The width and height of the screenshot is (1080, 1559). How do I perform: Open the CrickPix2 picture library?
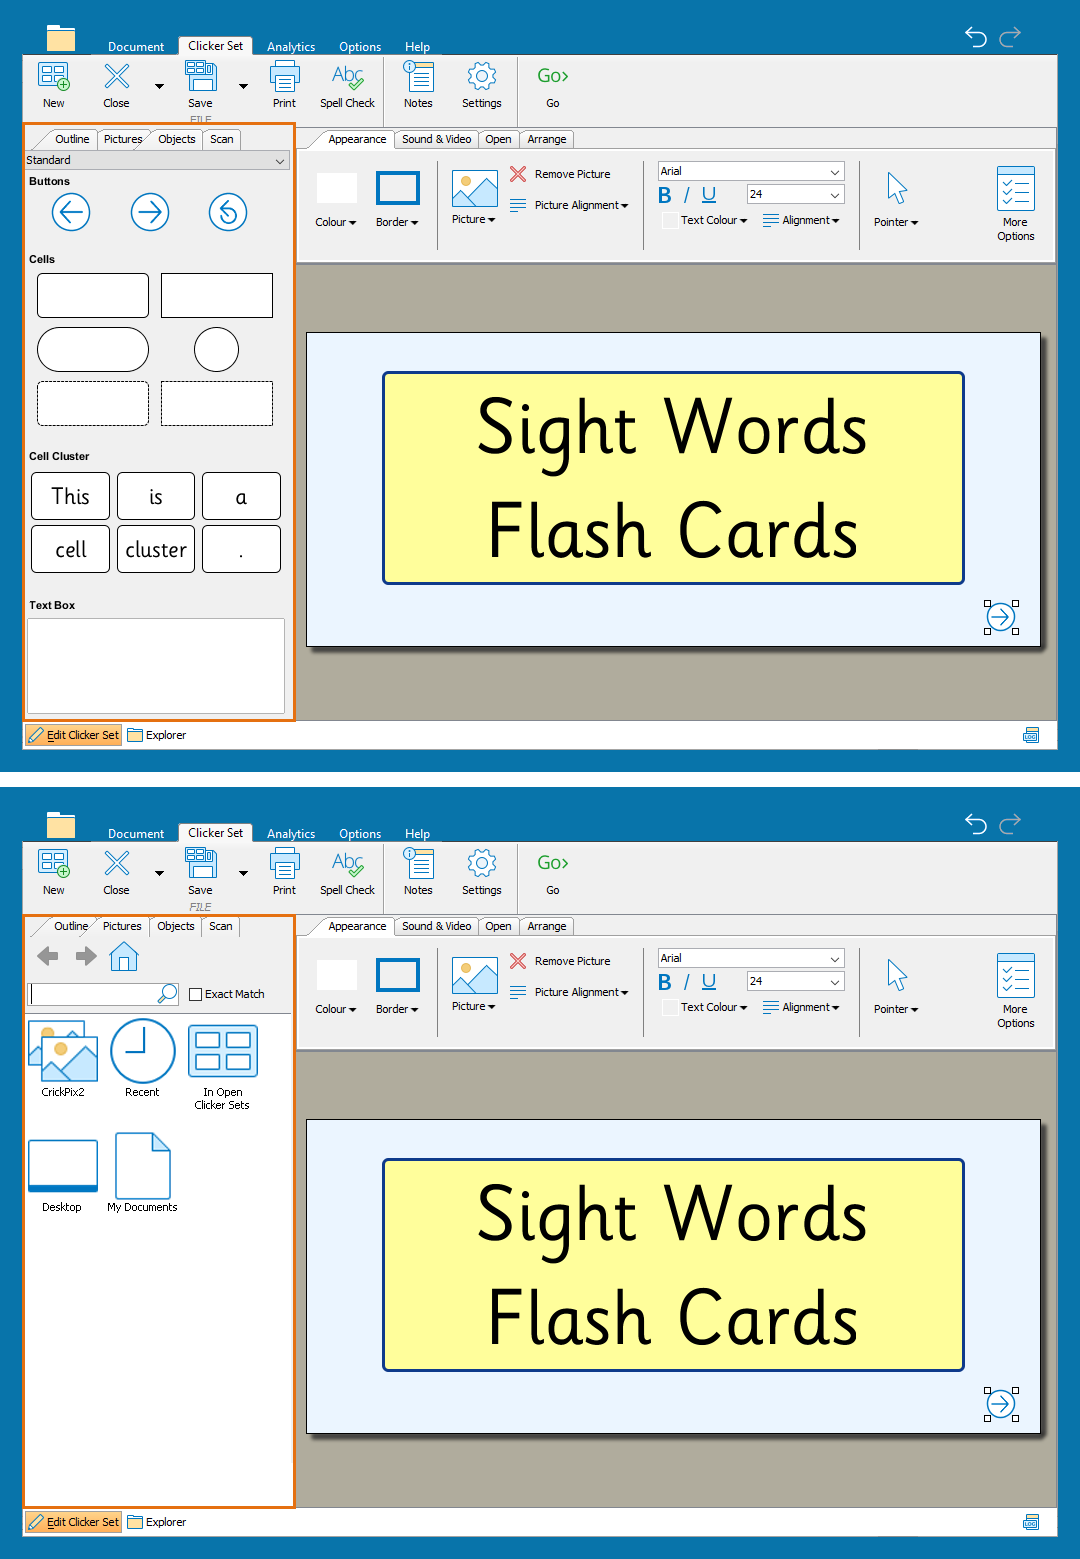[63, 1052]
